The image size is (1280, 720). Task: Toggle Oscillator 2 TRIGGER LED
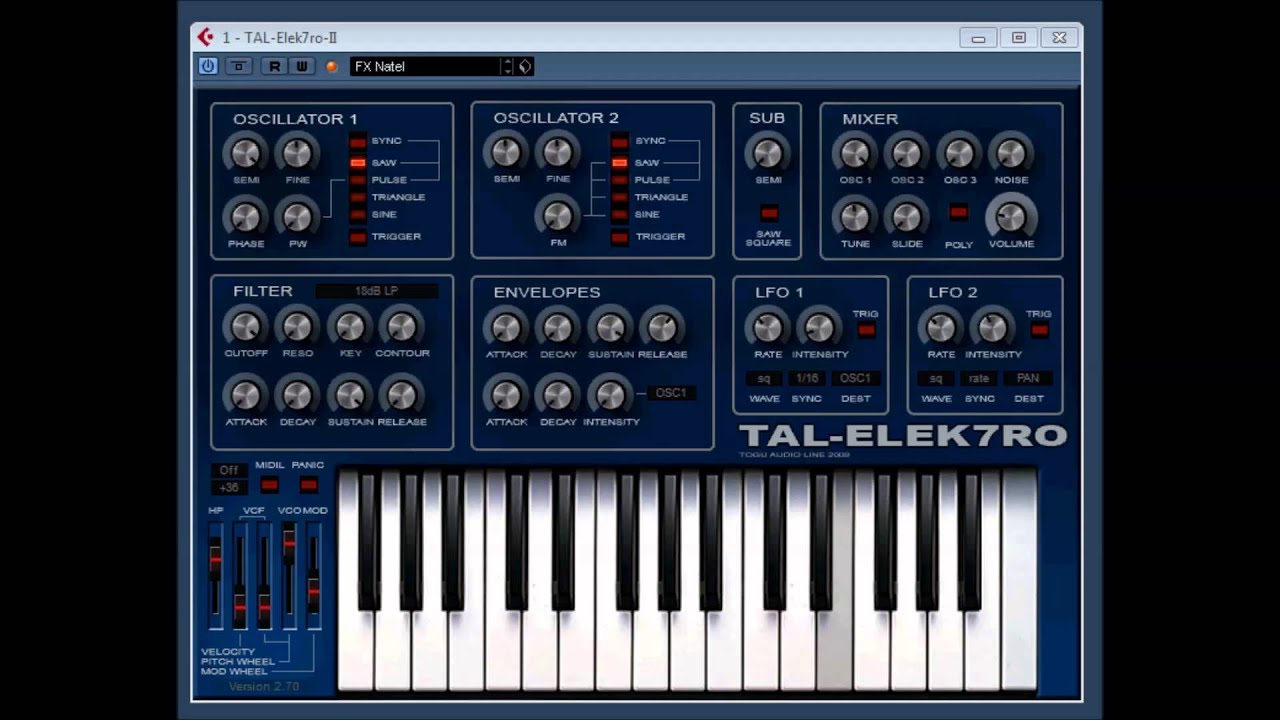point(620,237)
